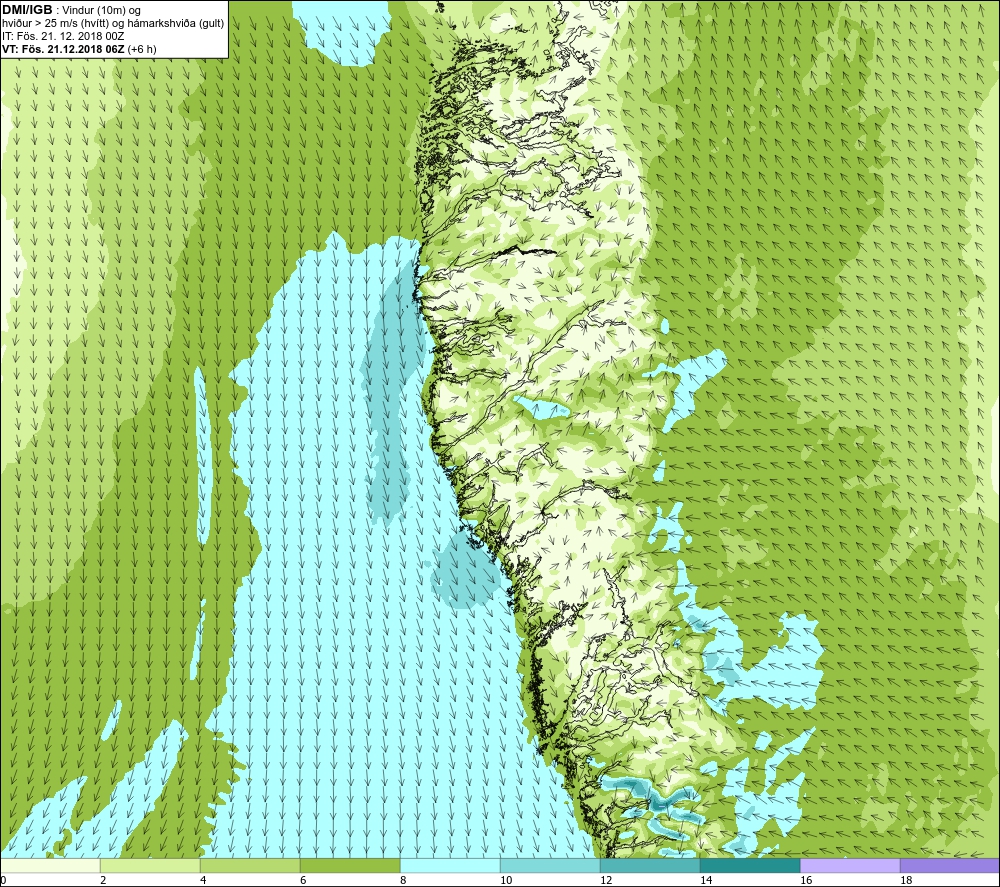Click the "hviður > 25 m/s (hvítt)" line
1000x887 pixels.
[57, 24]
